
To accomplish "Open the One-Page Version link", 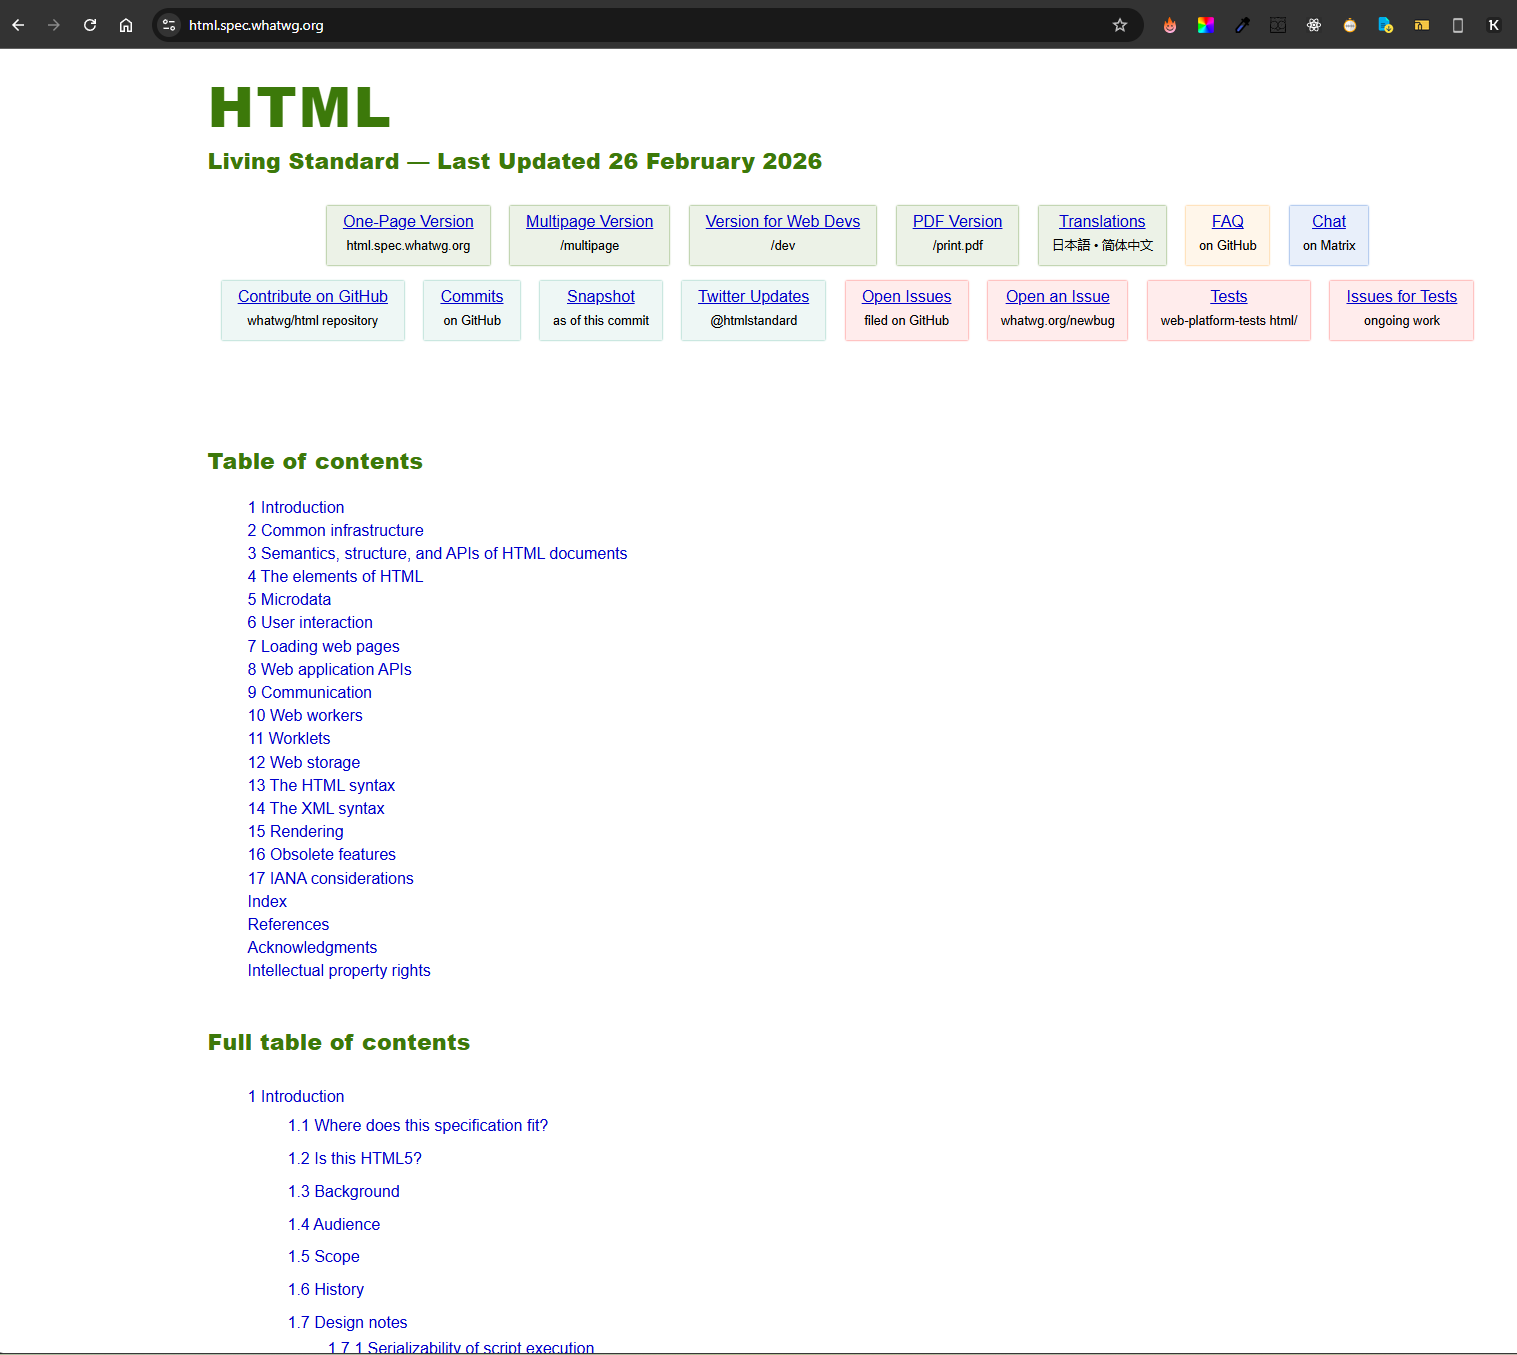I will [x=408, y=221].
